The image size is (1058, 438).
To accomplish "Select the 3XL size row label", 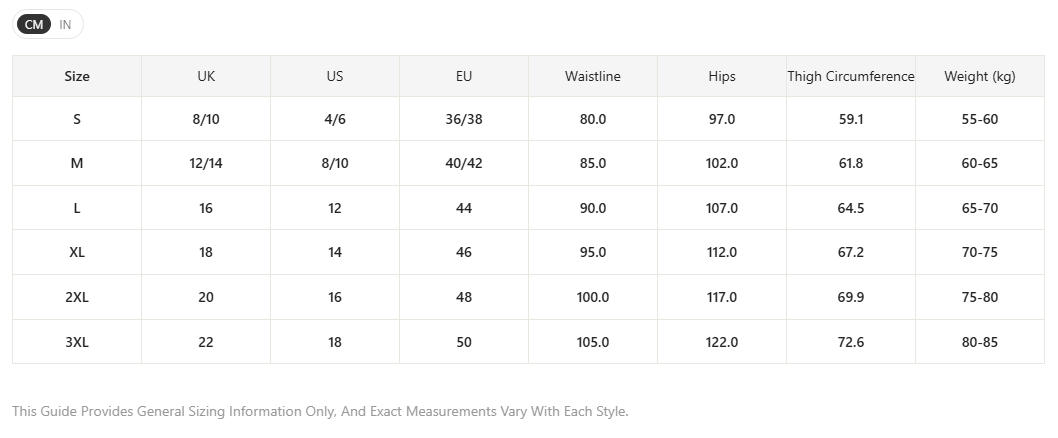I will (77, 342).
